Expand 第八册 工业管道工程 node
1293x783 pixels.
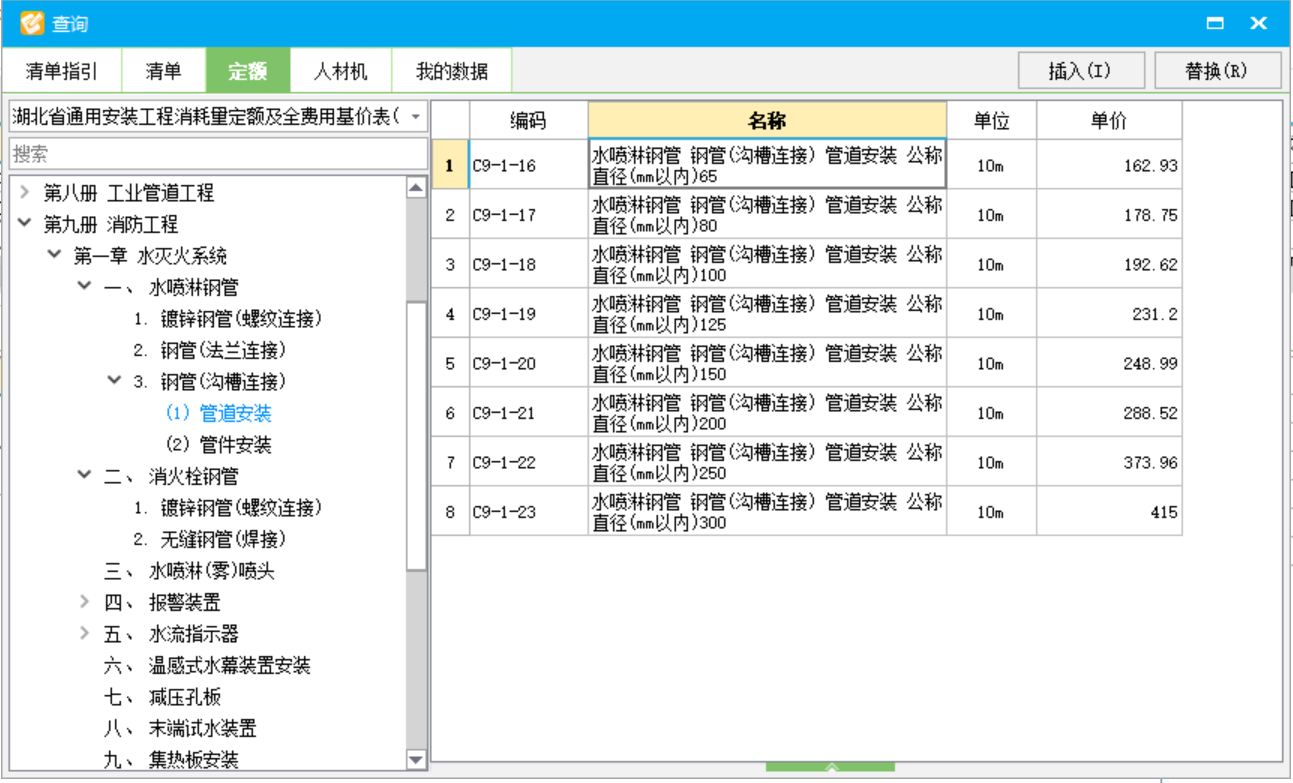click(24, 192)
